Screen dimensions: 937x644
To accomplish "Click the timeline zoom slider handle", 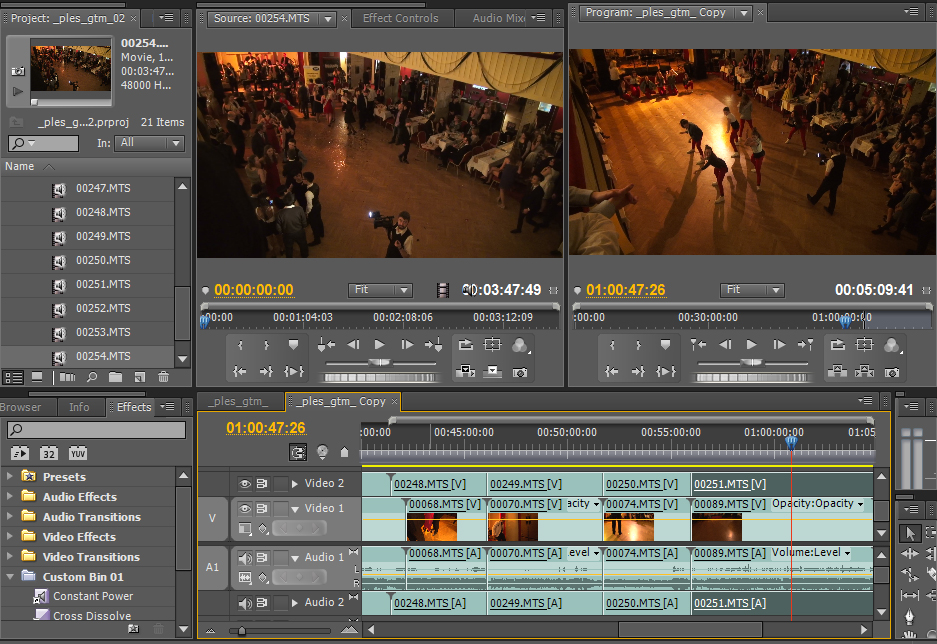I will tap(241, 630).
